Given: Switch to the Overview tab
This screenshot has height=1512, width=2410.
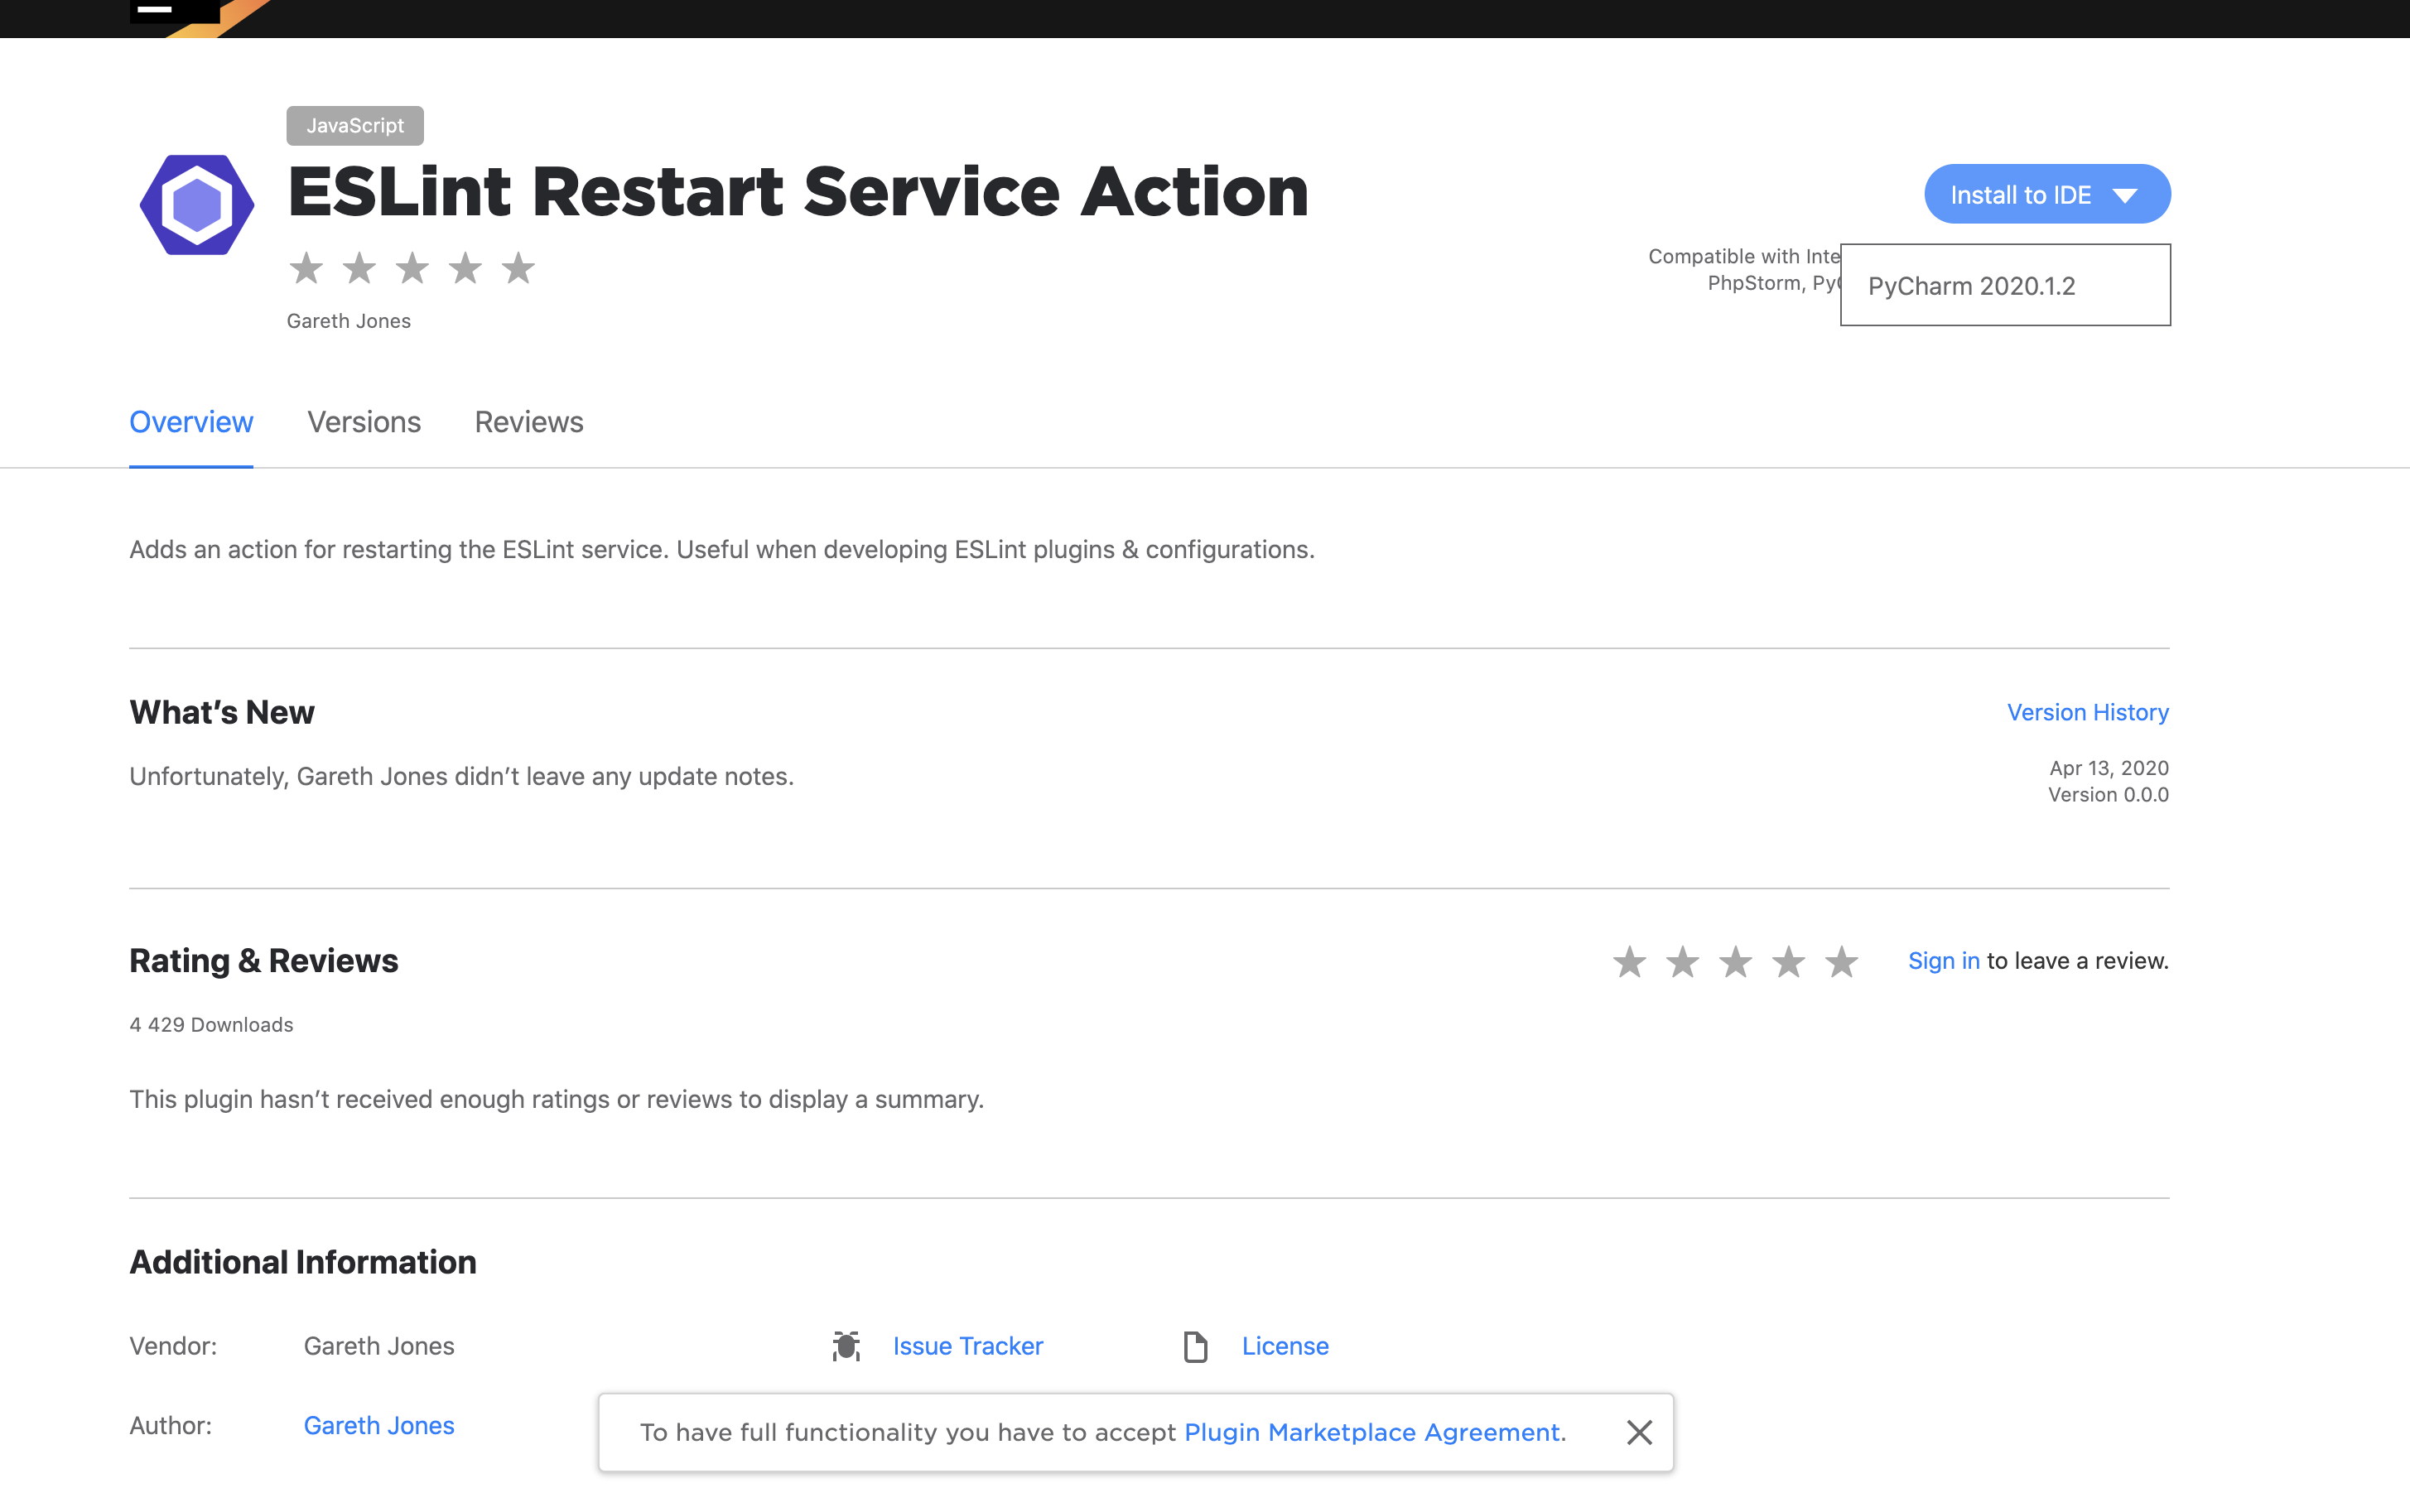Looking at the screenshot, I should click(191, 422).
